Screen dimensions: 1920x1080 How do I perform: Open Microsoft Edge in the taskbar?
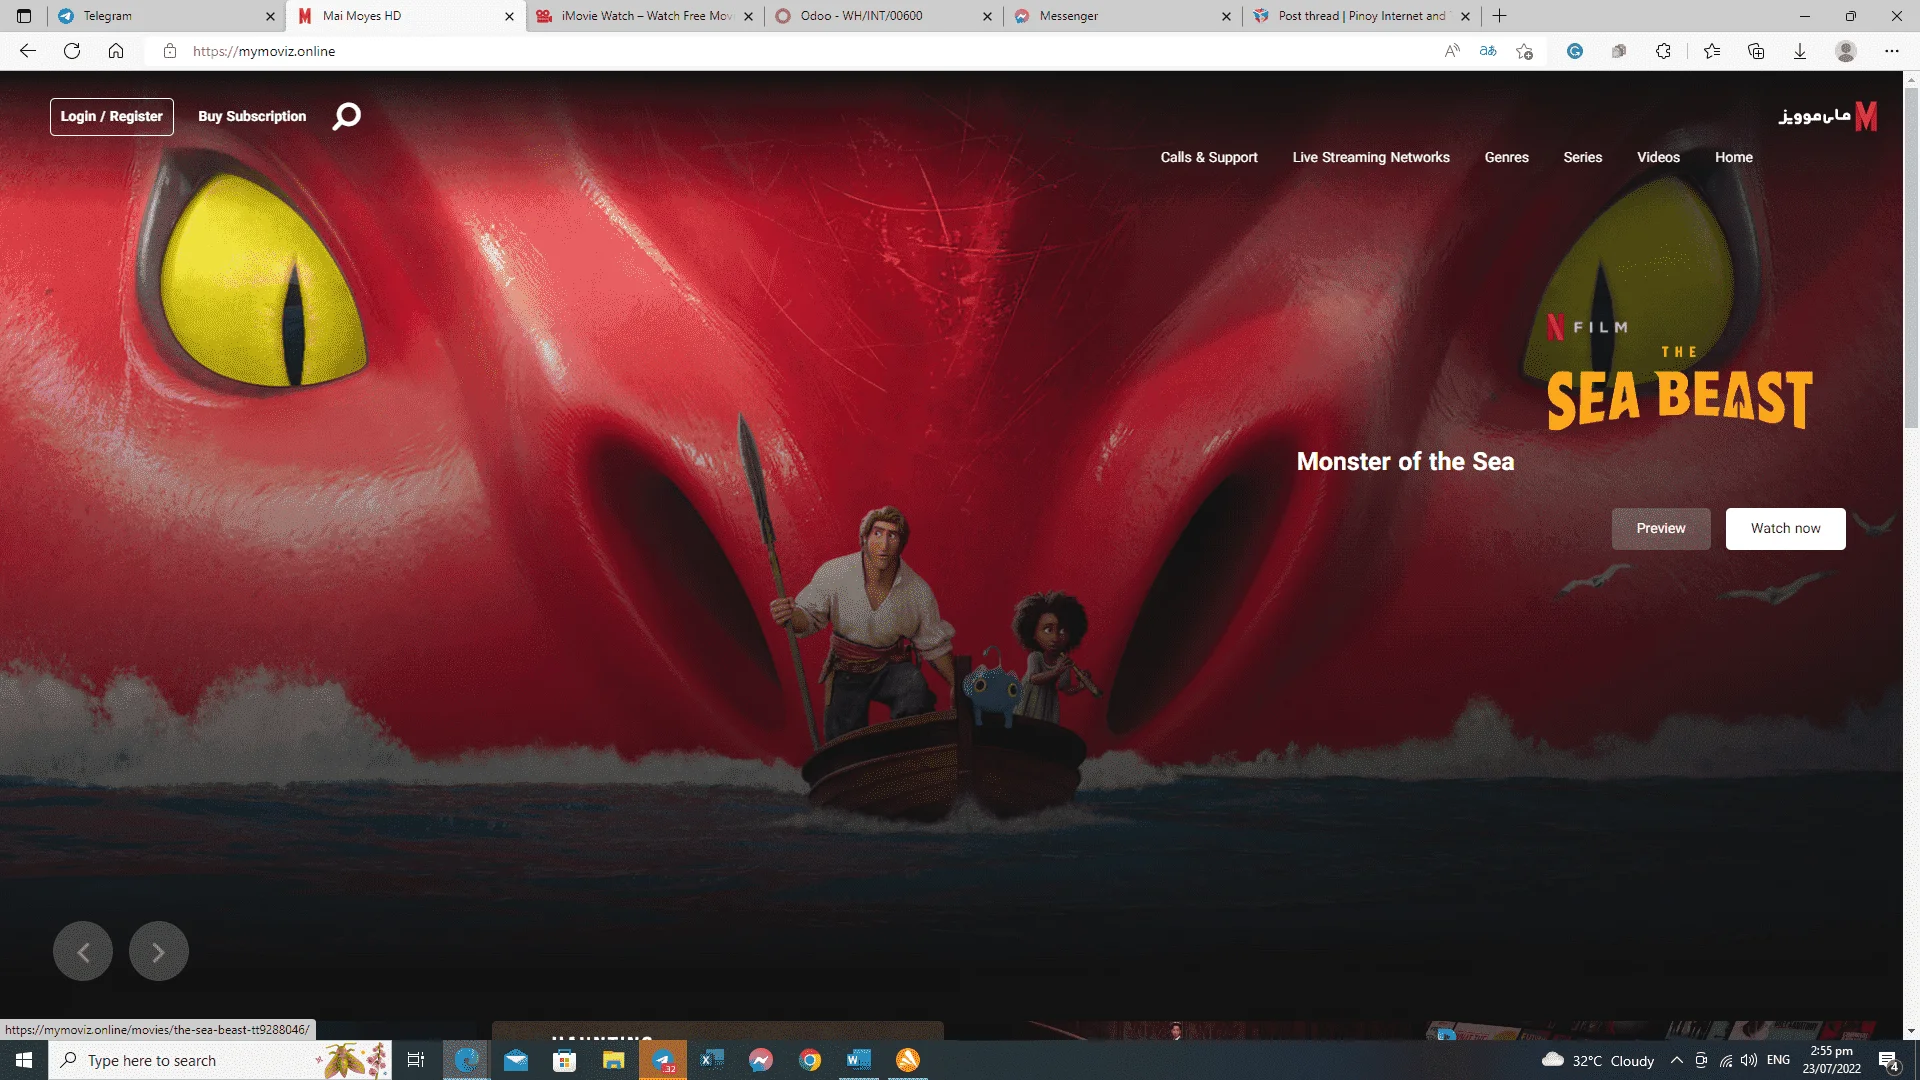[467, 1060]
